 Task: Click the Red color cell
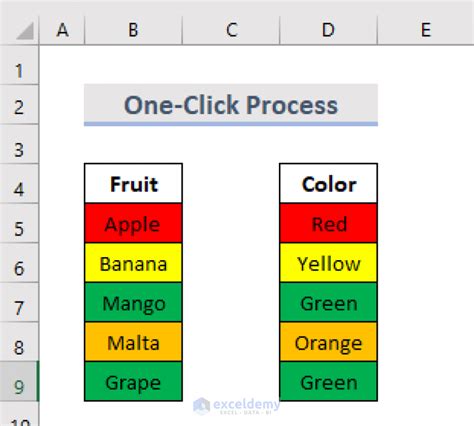(x=329, y=223)
